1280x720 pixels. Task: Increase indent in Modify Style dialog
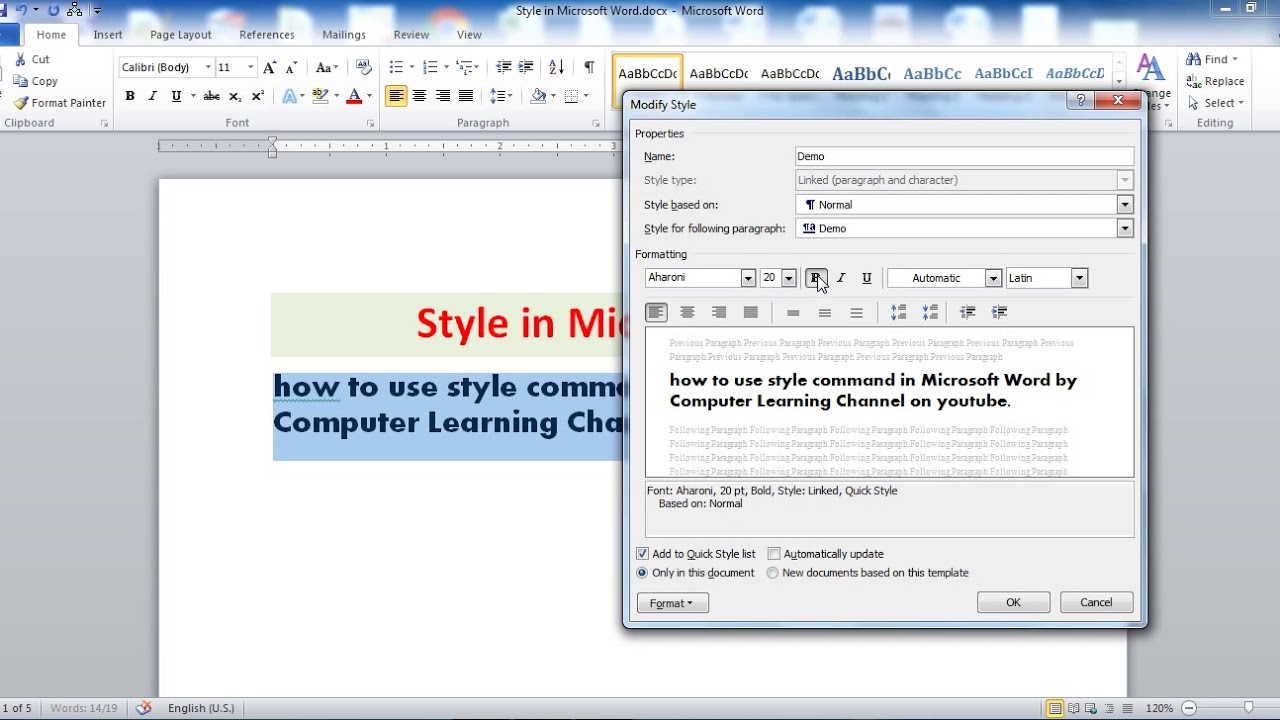click(x=1000, y=313)
